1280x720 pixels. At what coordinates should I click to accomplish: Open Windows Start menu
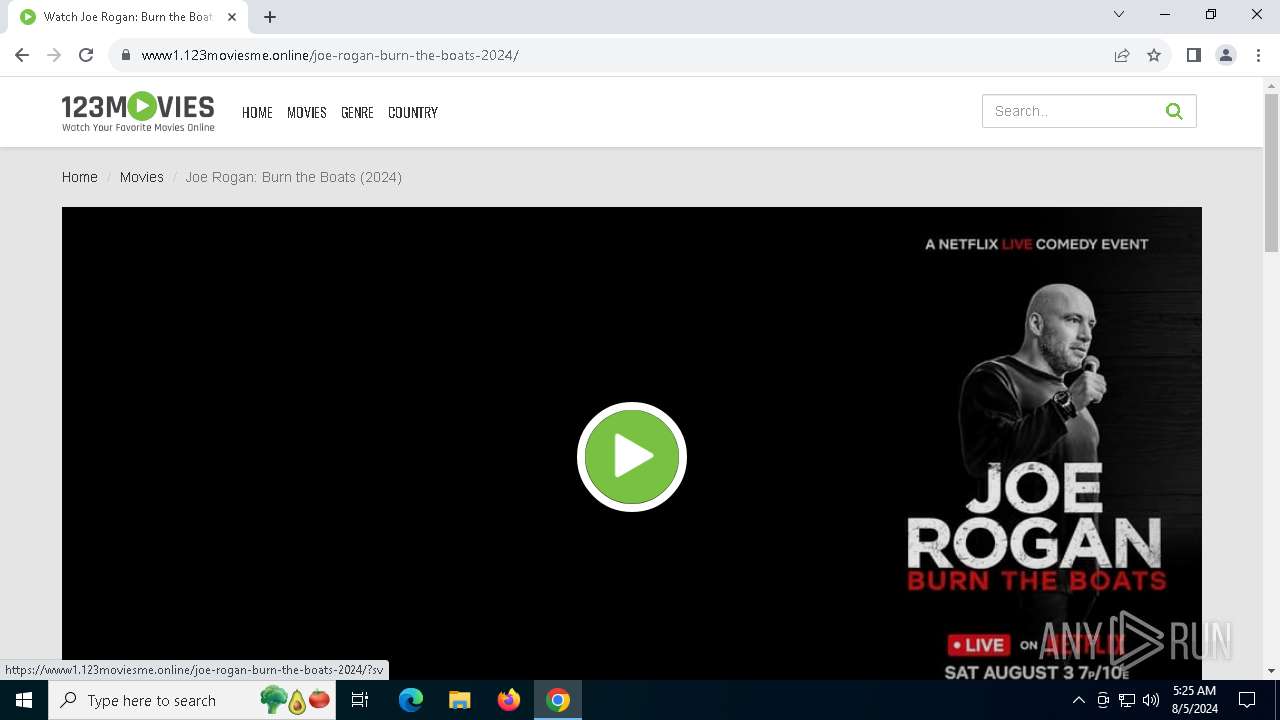pos(24,700)
